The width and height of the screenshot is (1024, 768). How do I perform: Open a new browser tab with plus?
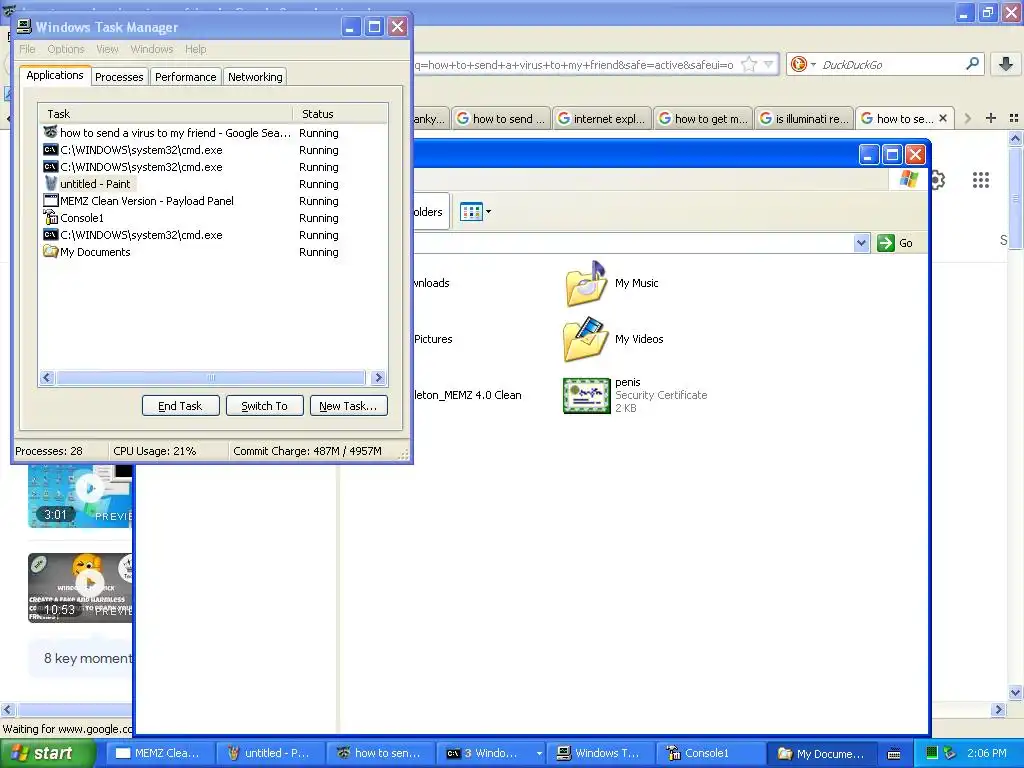click(x=991, y=118)
